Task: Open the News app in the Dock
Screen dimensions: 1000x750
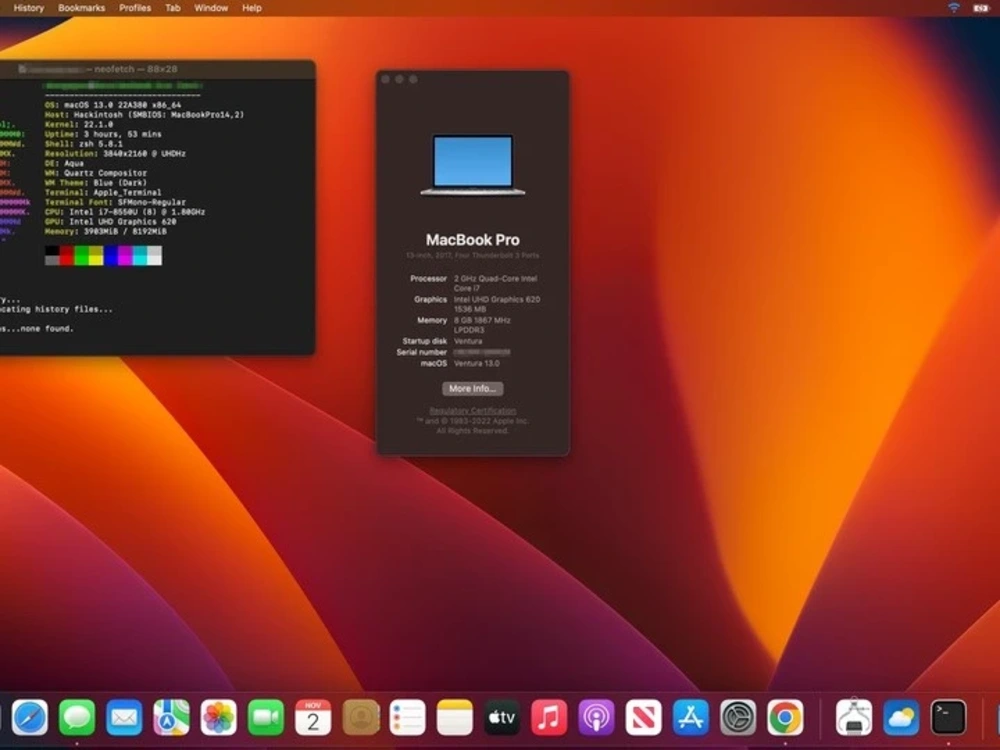Action: (643, 717)
